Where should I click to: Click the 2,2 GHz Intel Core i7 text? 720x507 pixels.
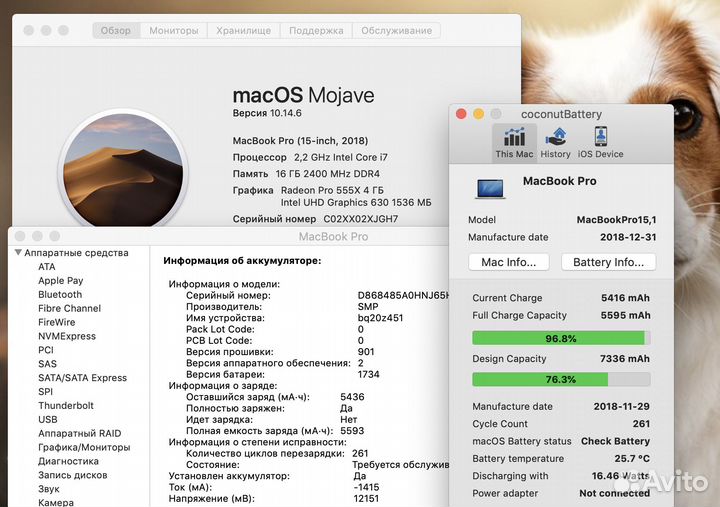[341, 157]
